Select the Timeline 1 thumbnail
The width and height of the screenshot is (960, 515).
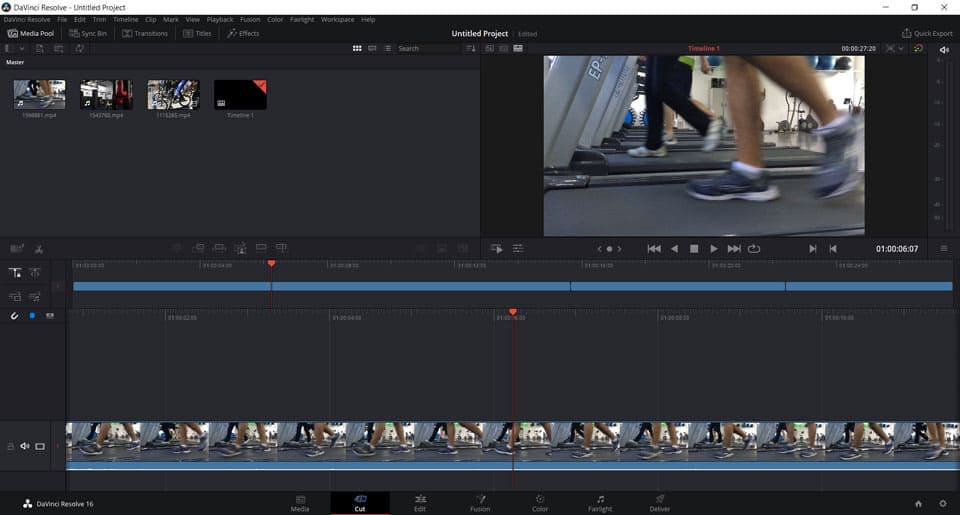tap(240, 96)
